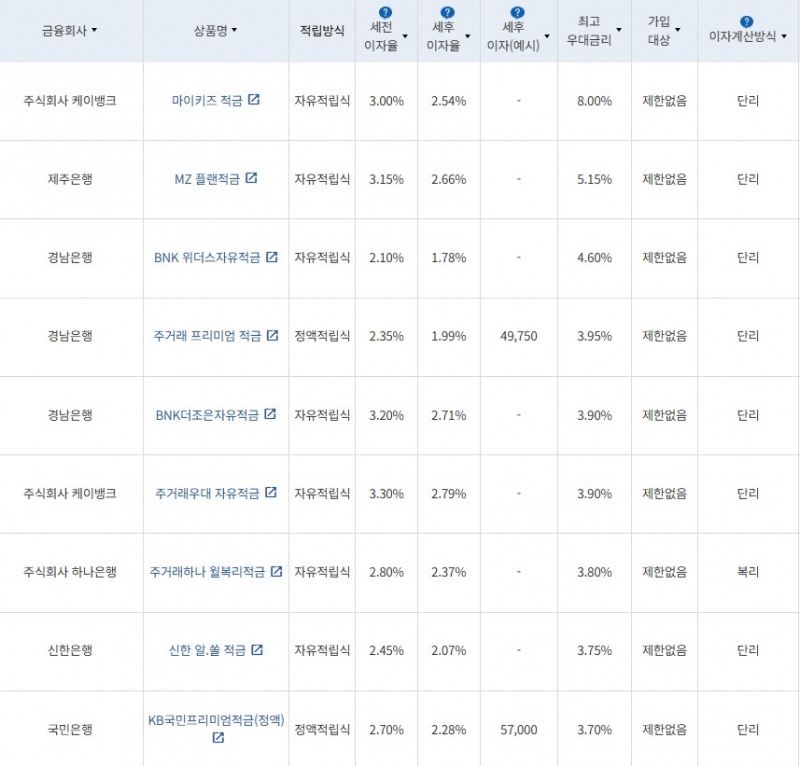Sort by 금융회사 column arrow

pos(94,31)
